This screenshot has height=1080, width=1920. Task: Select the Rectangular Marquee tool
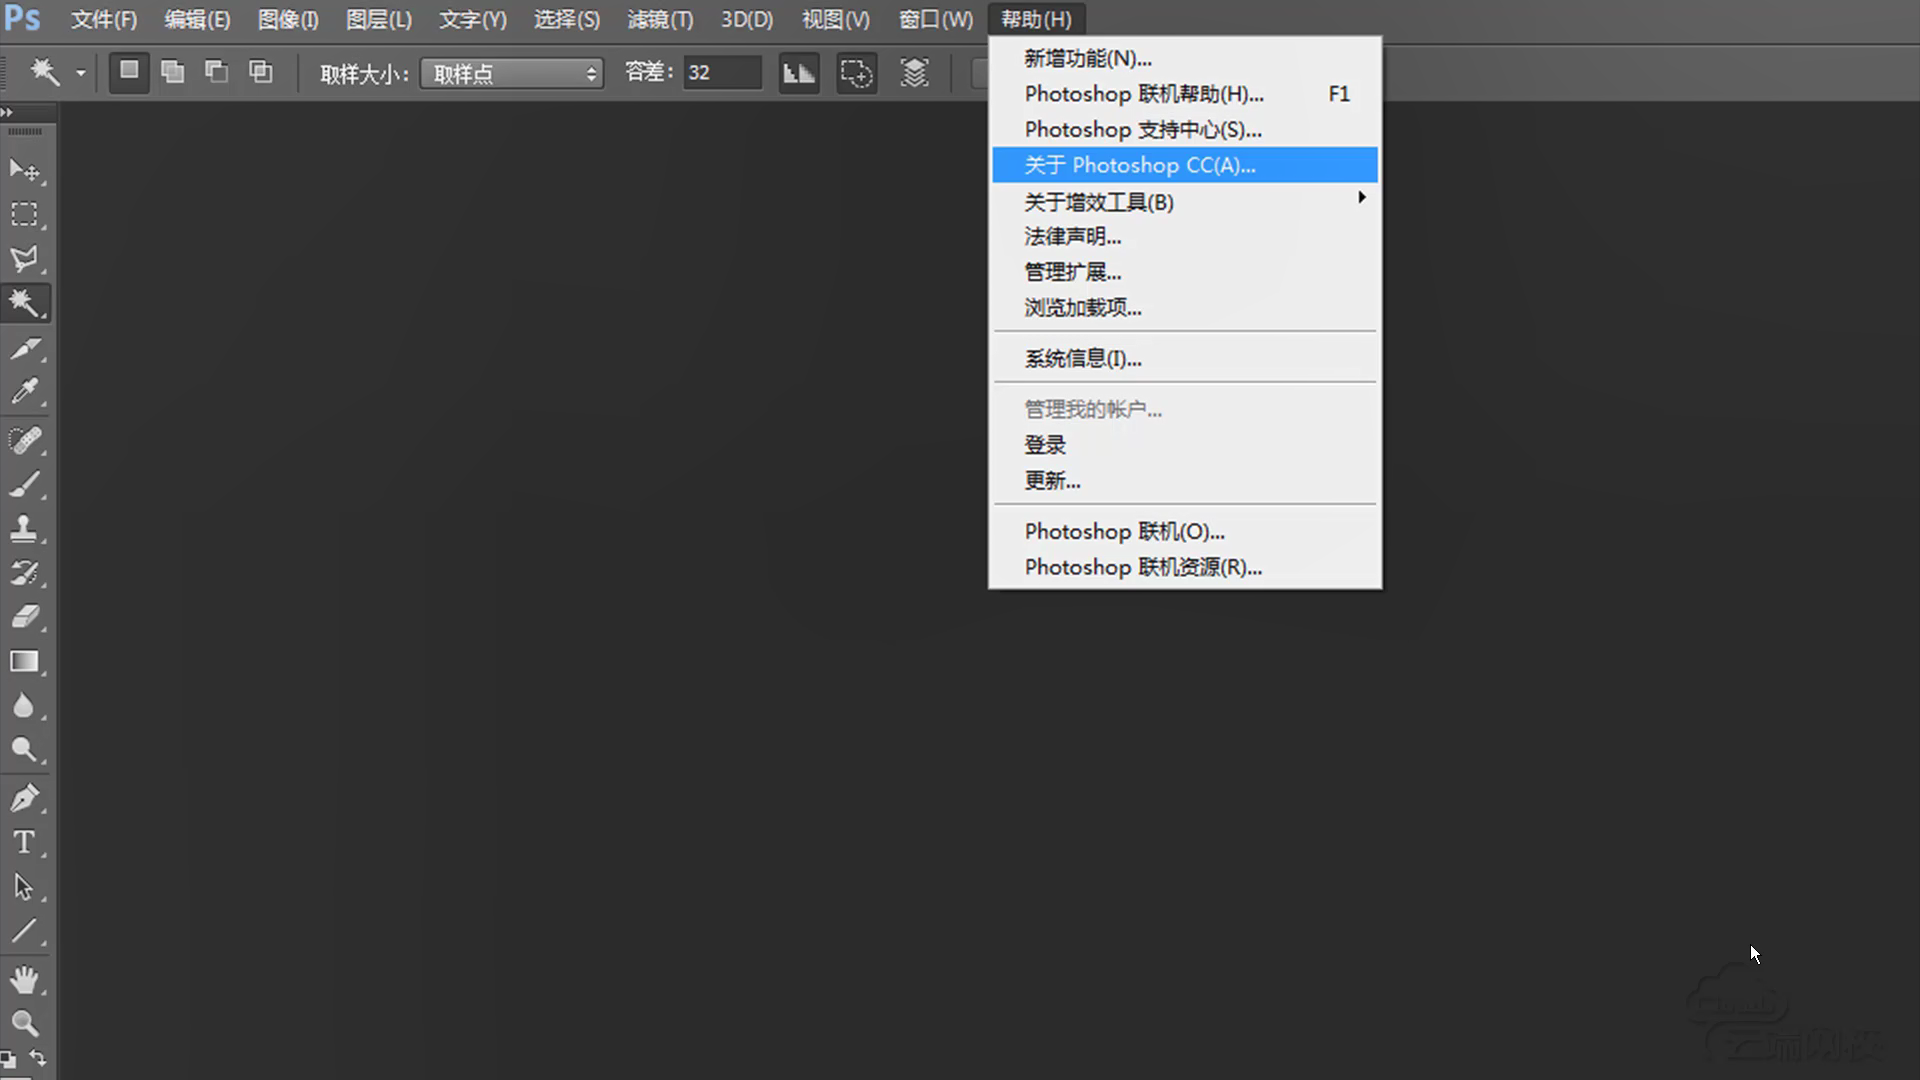pyautogui.click(x=24, y=214)
